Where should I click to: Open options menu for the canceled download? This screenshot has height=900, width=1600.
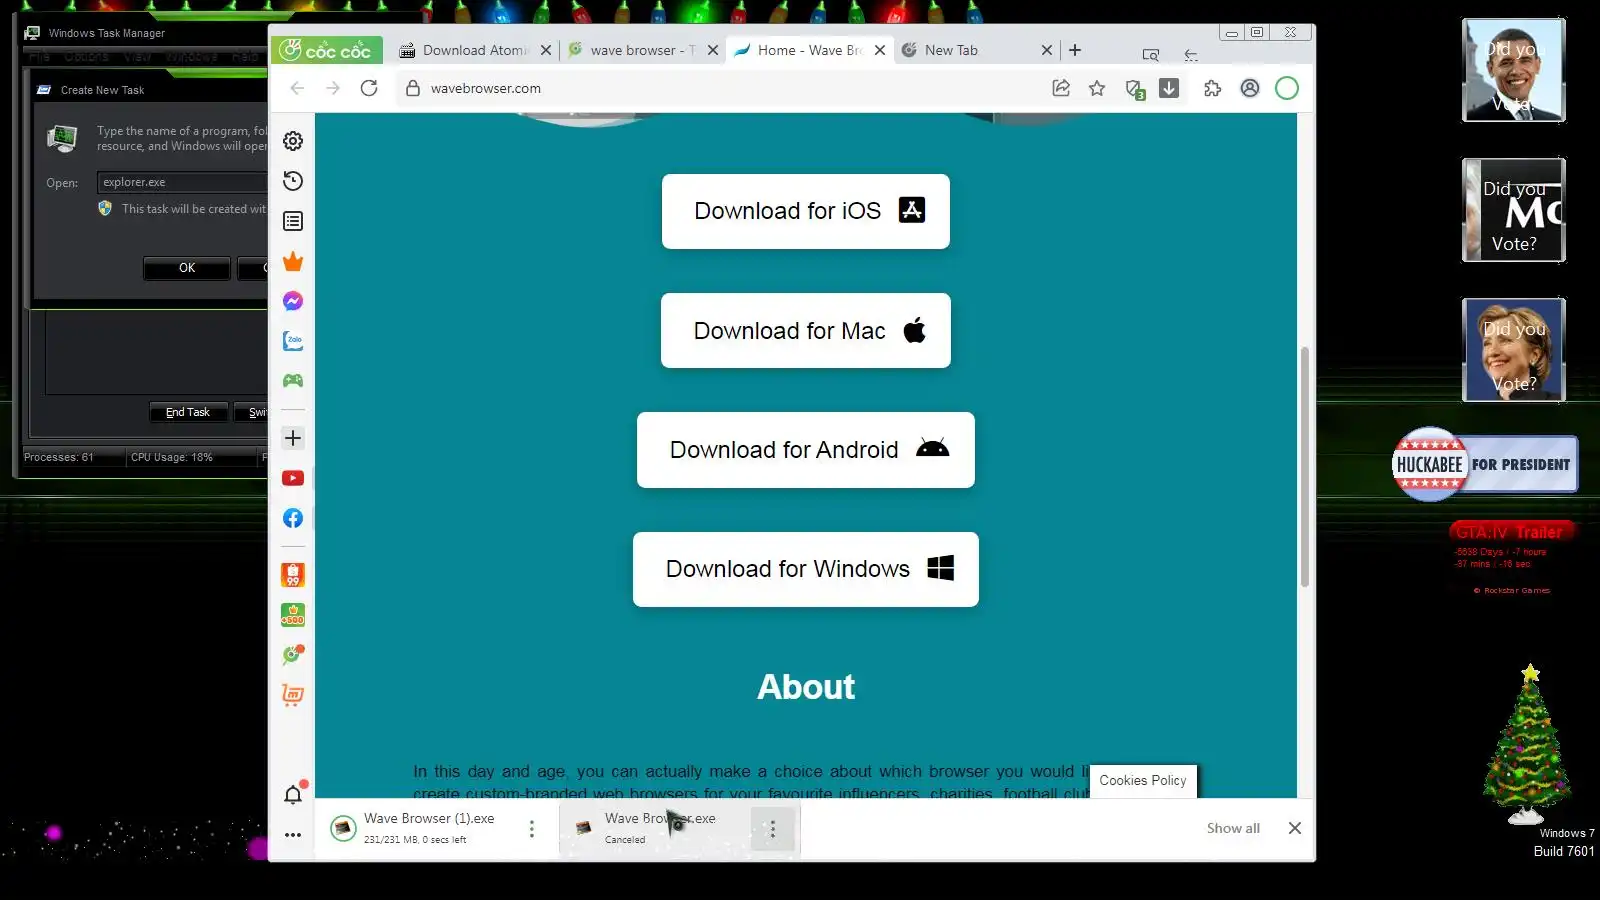pyautogui.click(x=772, y=829)
